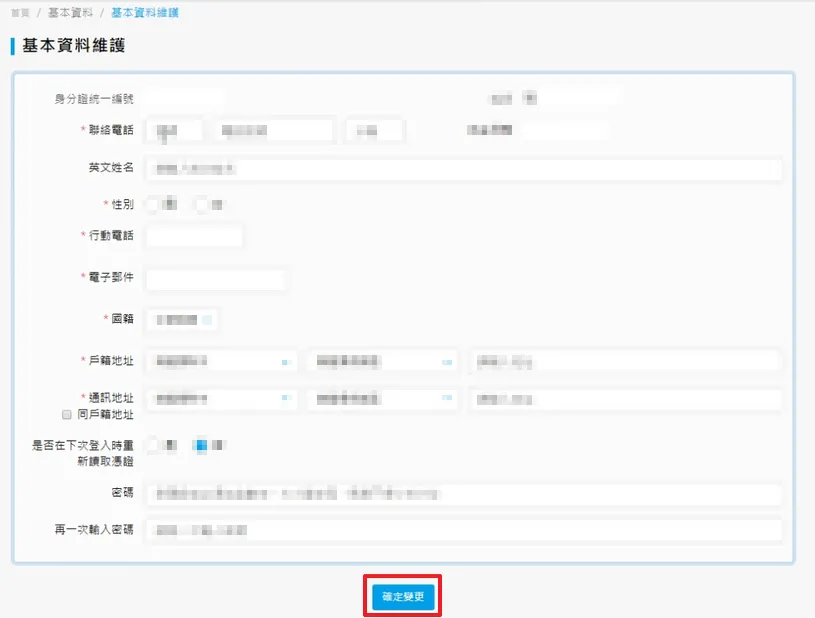815x618 pixels.
Task: Click the 電子郵件 input field
Action: (216, 279)
